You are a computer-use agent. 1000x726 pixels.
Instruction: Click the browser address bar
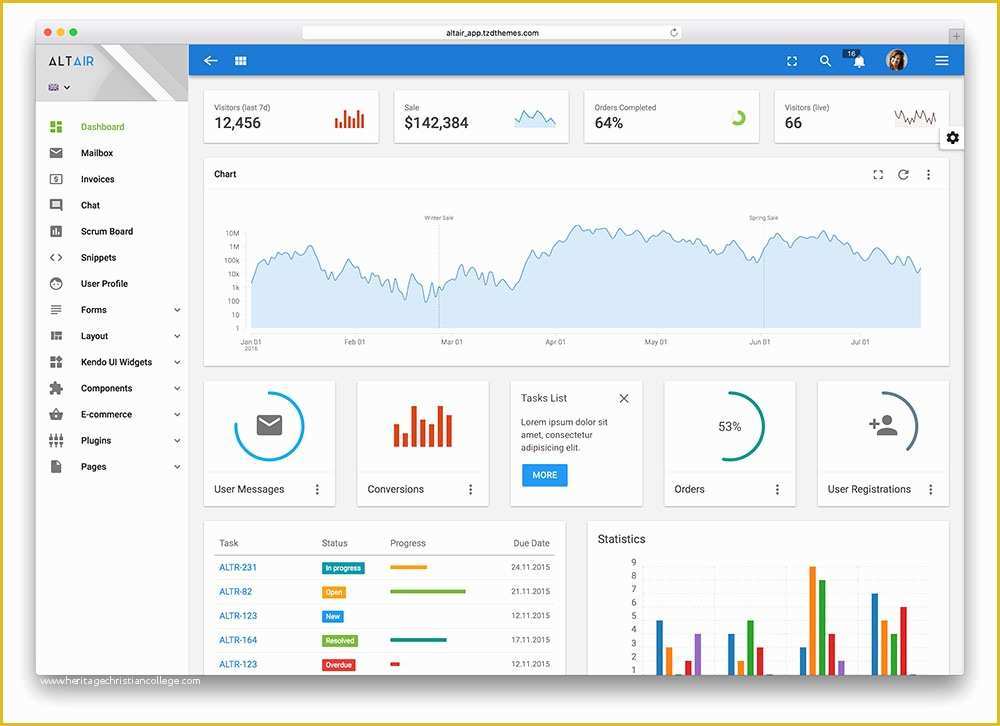492,33
